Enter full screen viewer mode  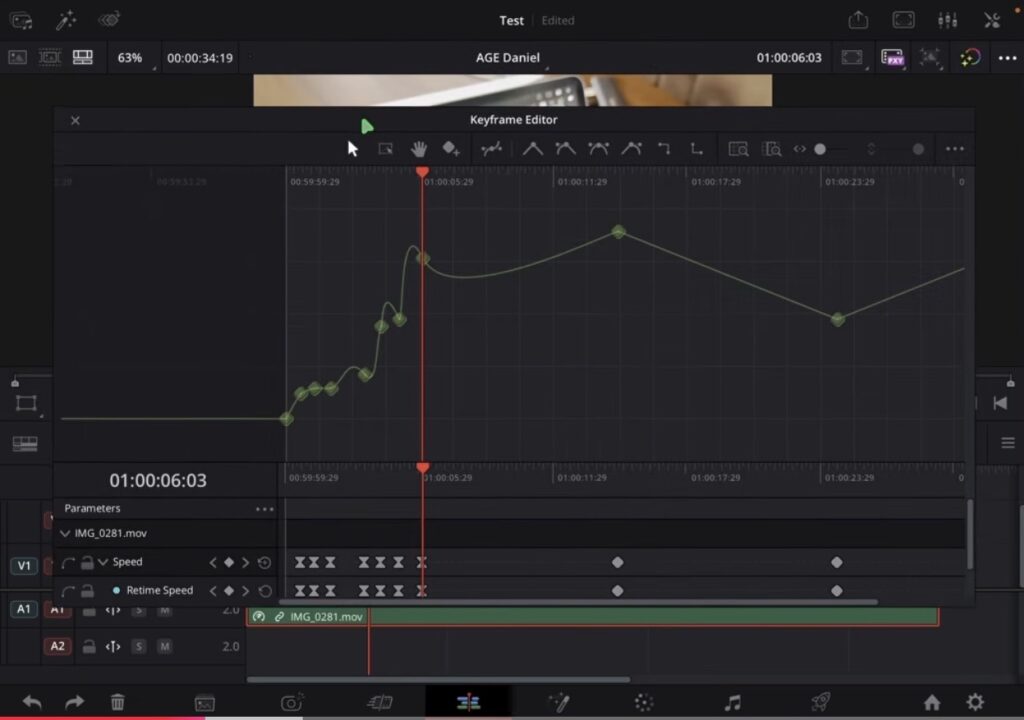coord(904,20)
